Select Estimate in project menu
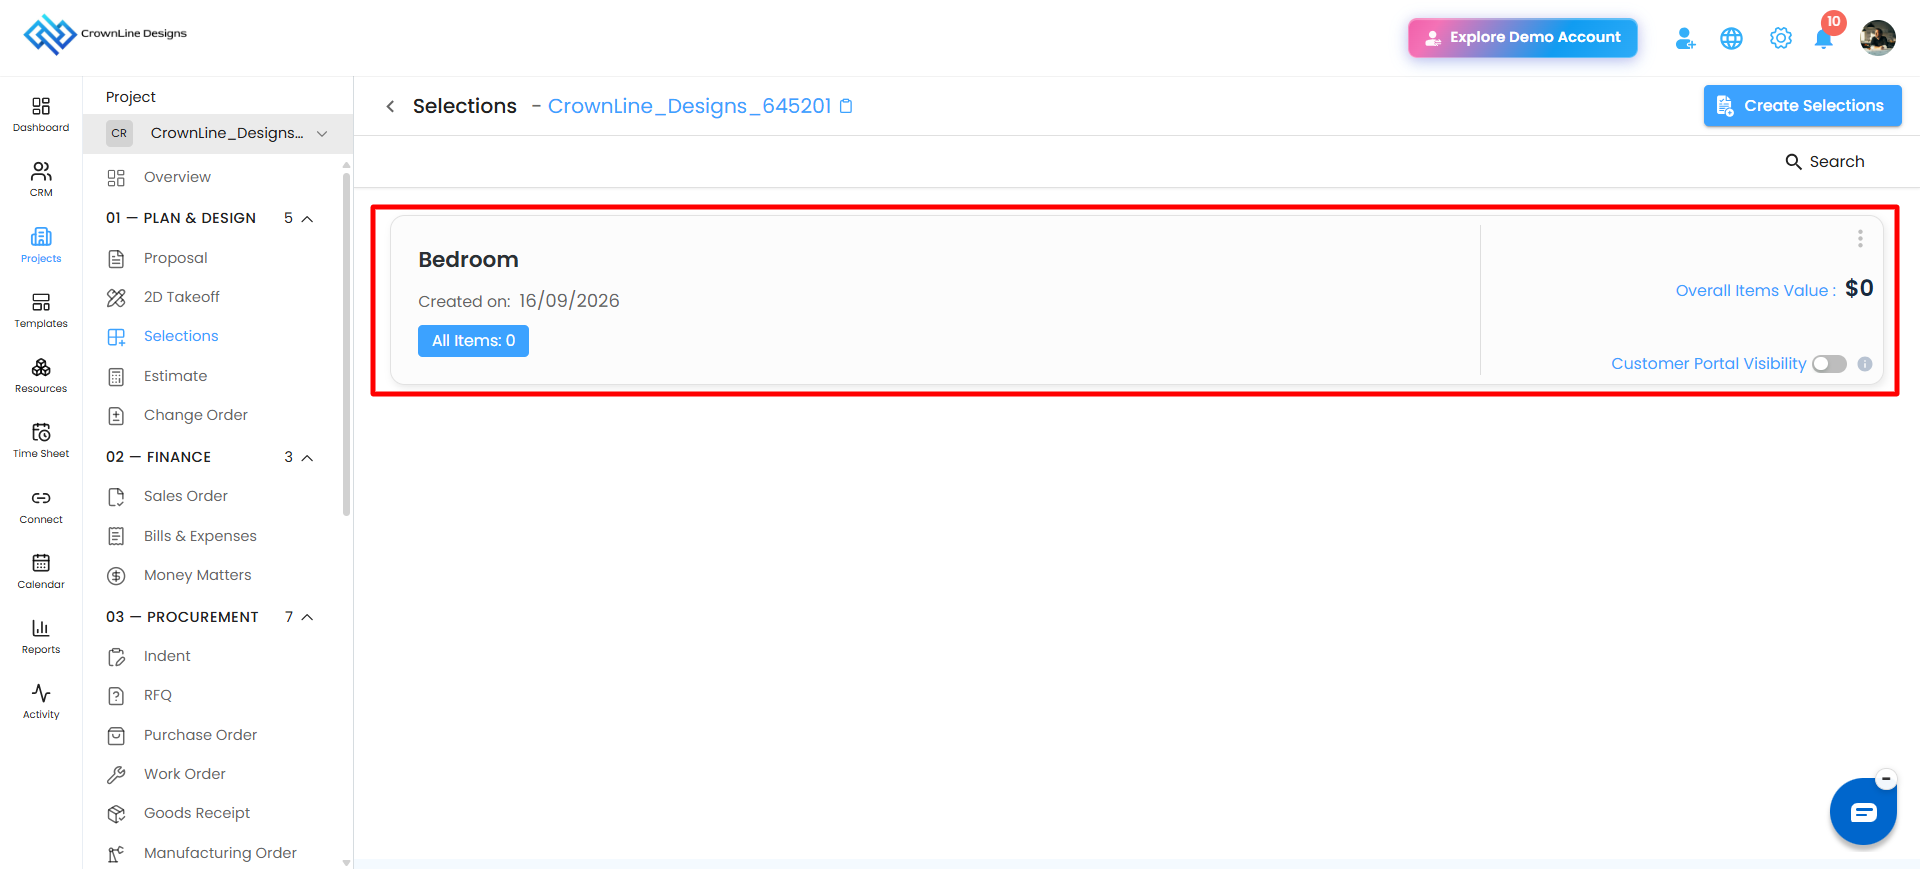Screen dimensions: 1920x869 pyautogui.click(x=176, y=376)
